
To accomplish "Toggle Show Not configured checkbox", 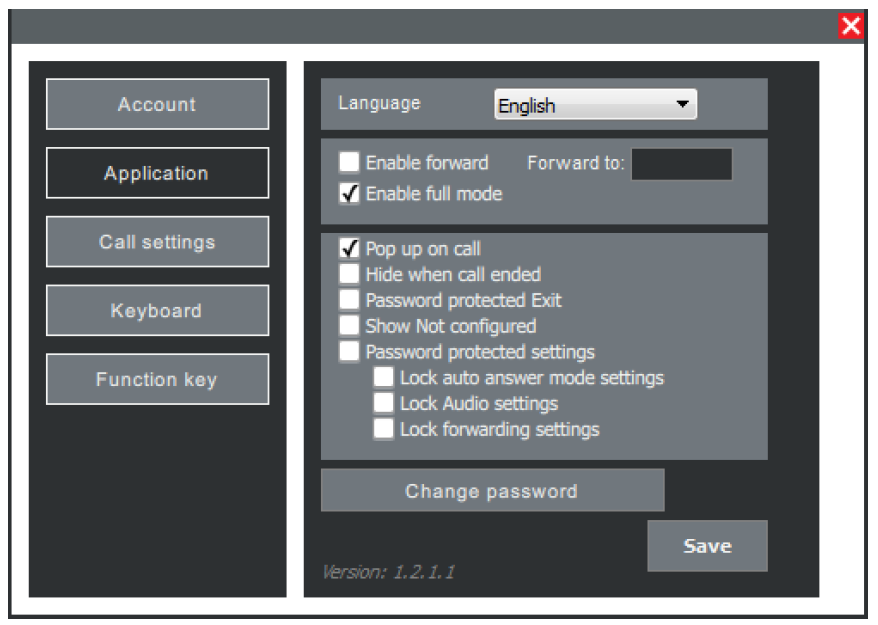I will [349, 326].
